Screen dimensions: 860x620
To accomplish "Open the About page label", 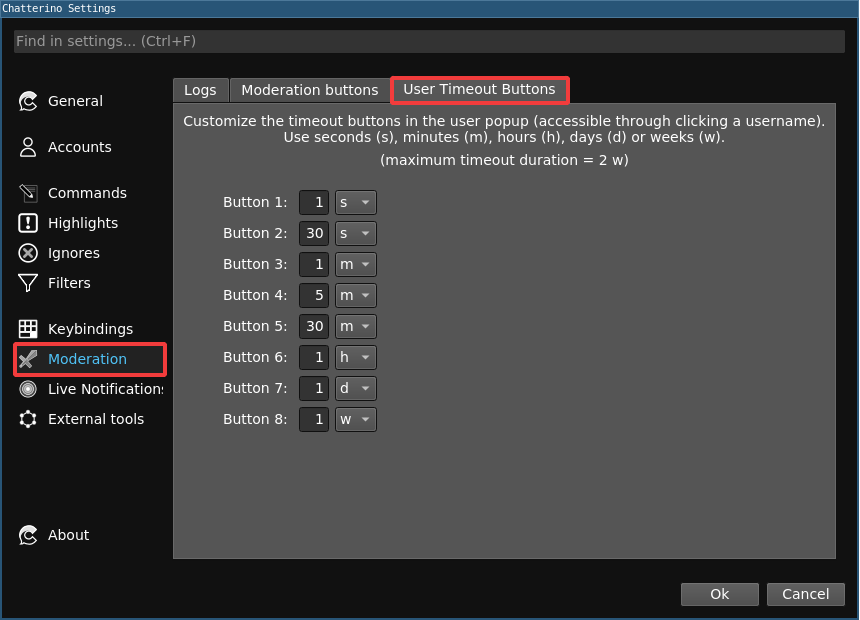I will pos(69,535).
